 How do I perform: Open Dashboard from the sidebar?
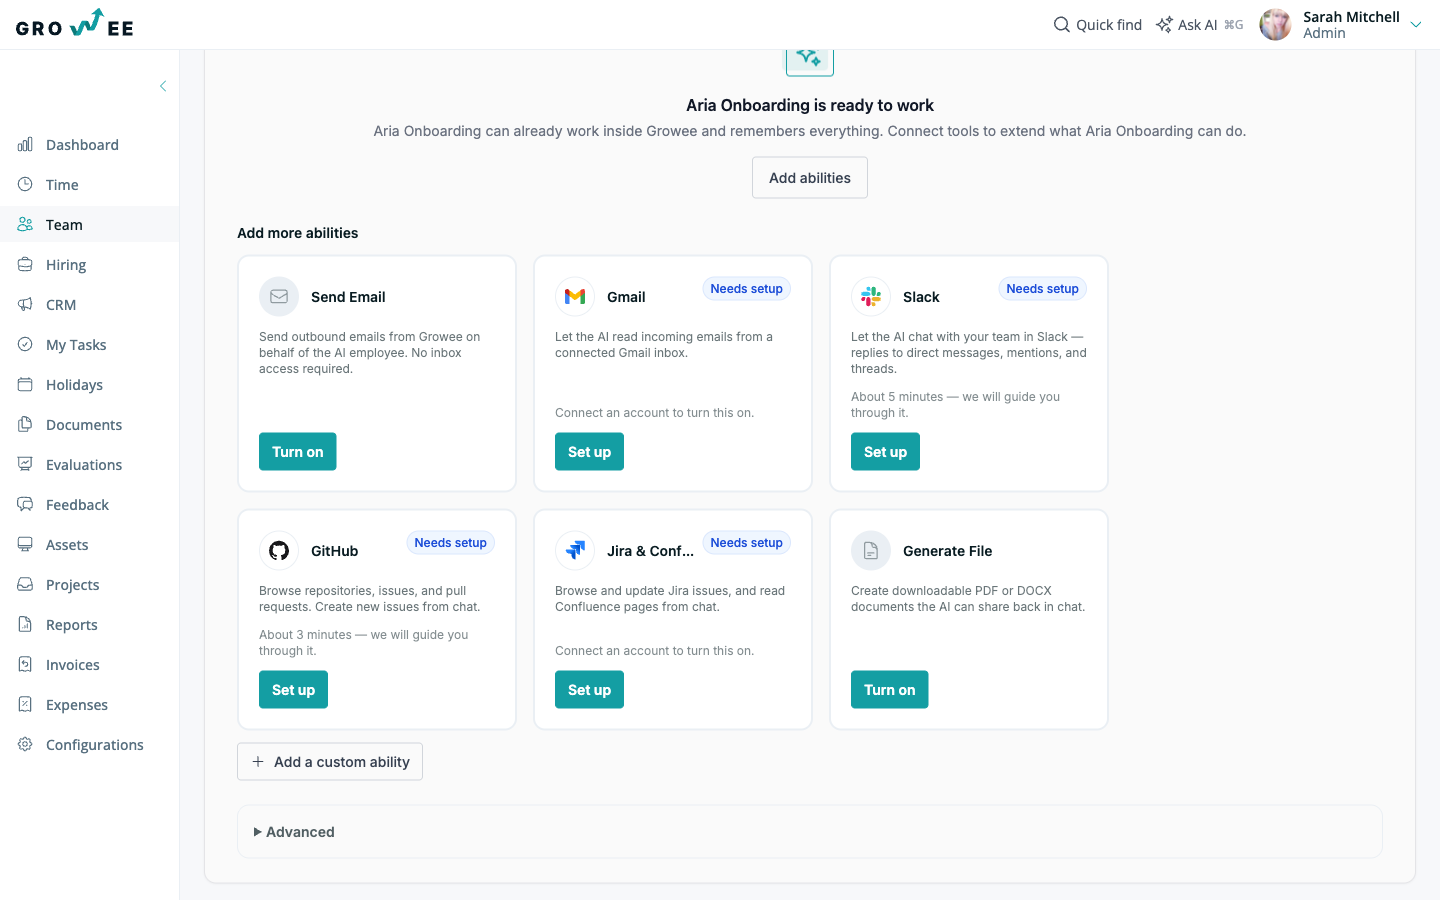(x=89, y=144)
